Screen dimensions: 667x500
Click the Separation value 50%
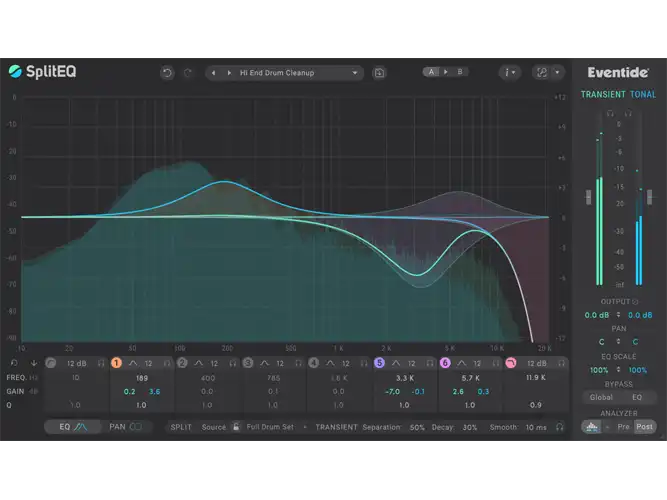click(x=417, y=427)
